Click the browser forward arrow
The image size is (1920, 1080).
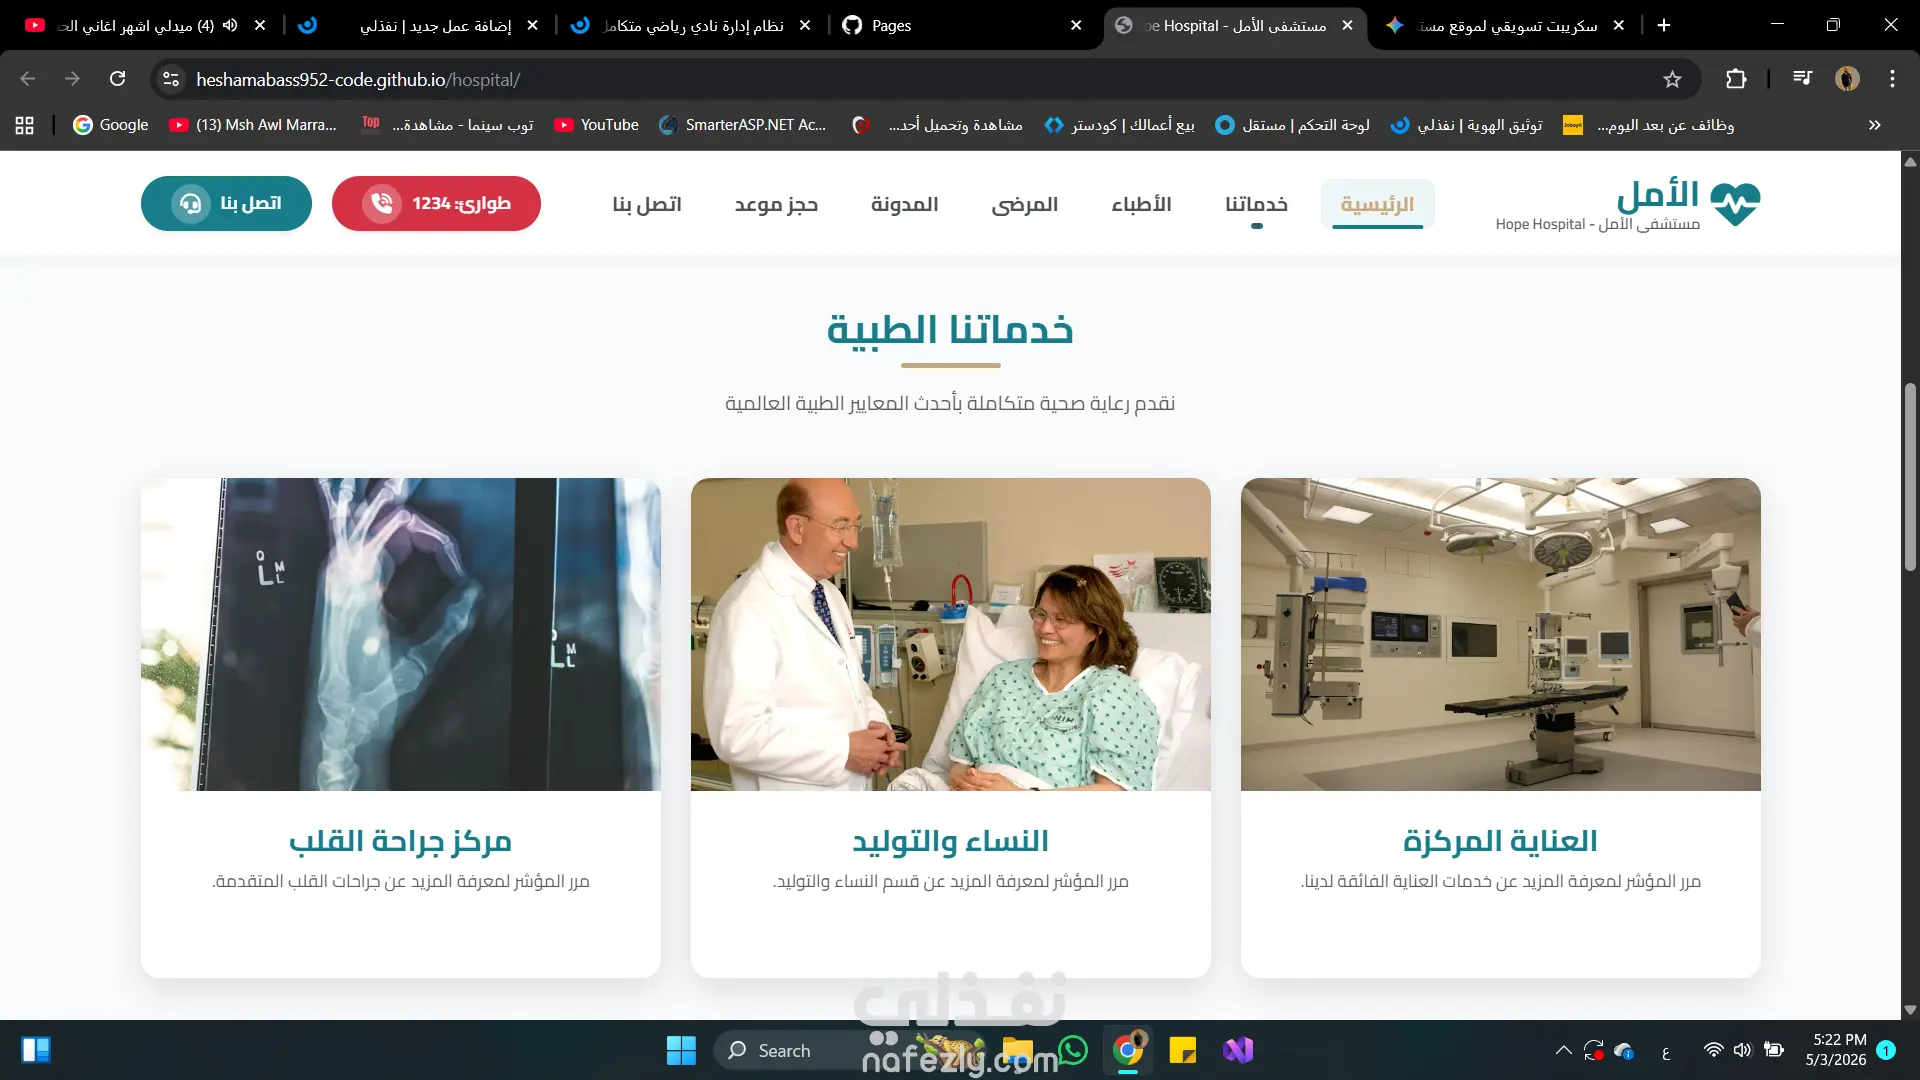(x=72, y=79)
